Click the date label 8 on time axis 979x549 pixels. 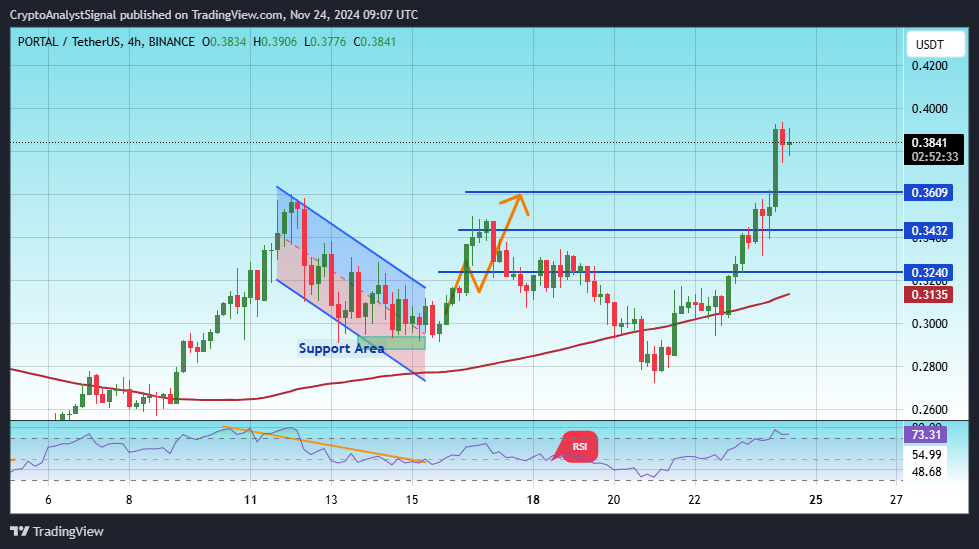pos(129,500)
